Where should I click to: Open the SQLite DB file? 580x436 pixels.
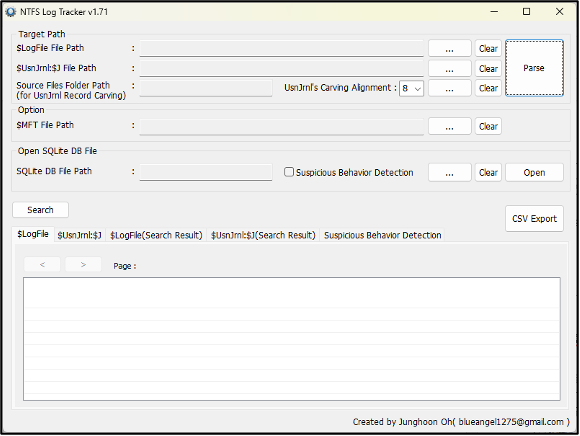pos(534,173)
